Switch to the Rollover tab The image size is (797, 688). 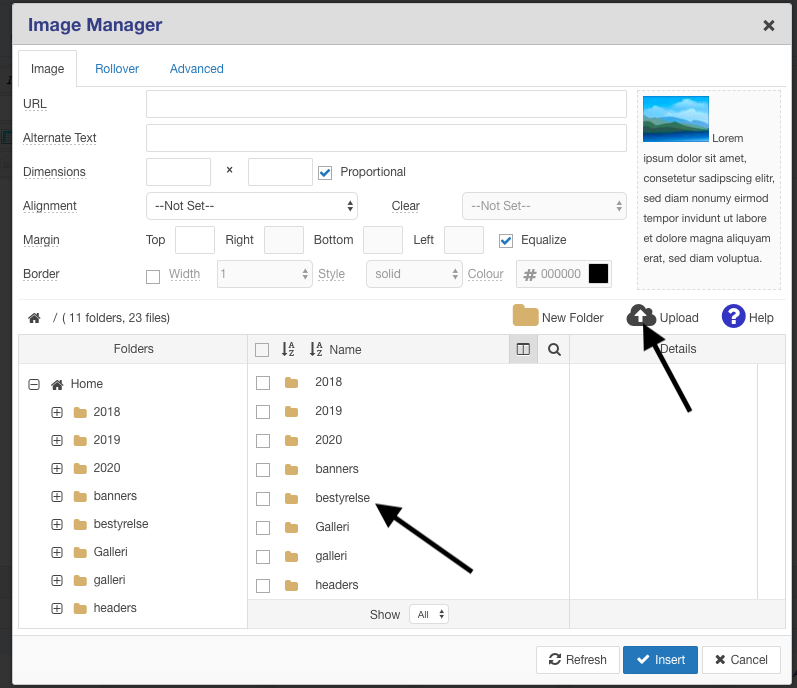(x=117, y=69)
